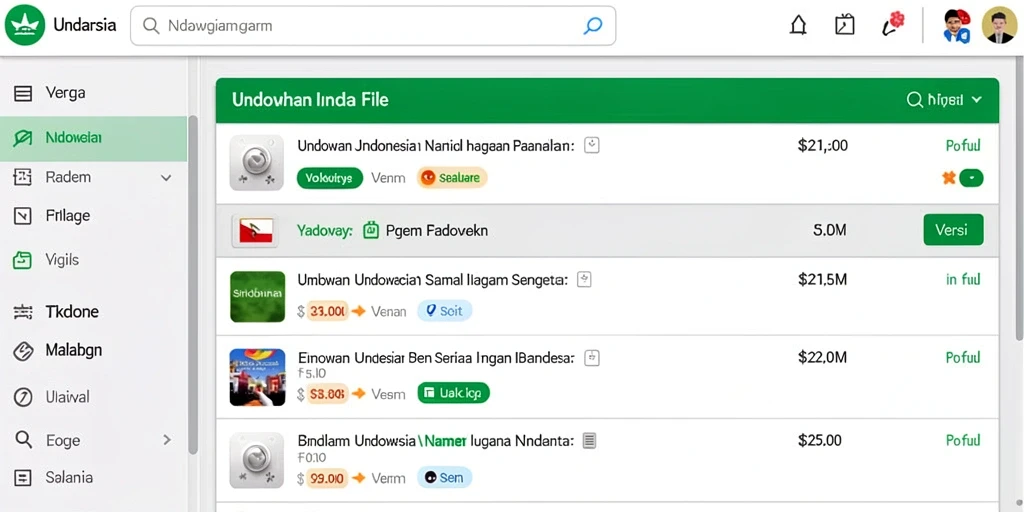Click the 'in fuul' status text

coord(963,280)
